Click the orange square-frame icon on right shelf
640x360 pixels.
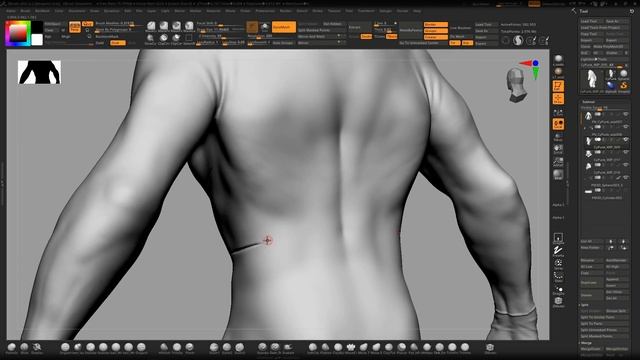tap(558, 86)
